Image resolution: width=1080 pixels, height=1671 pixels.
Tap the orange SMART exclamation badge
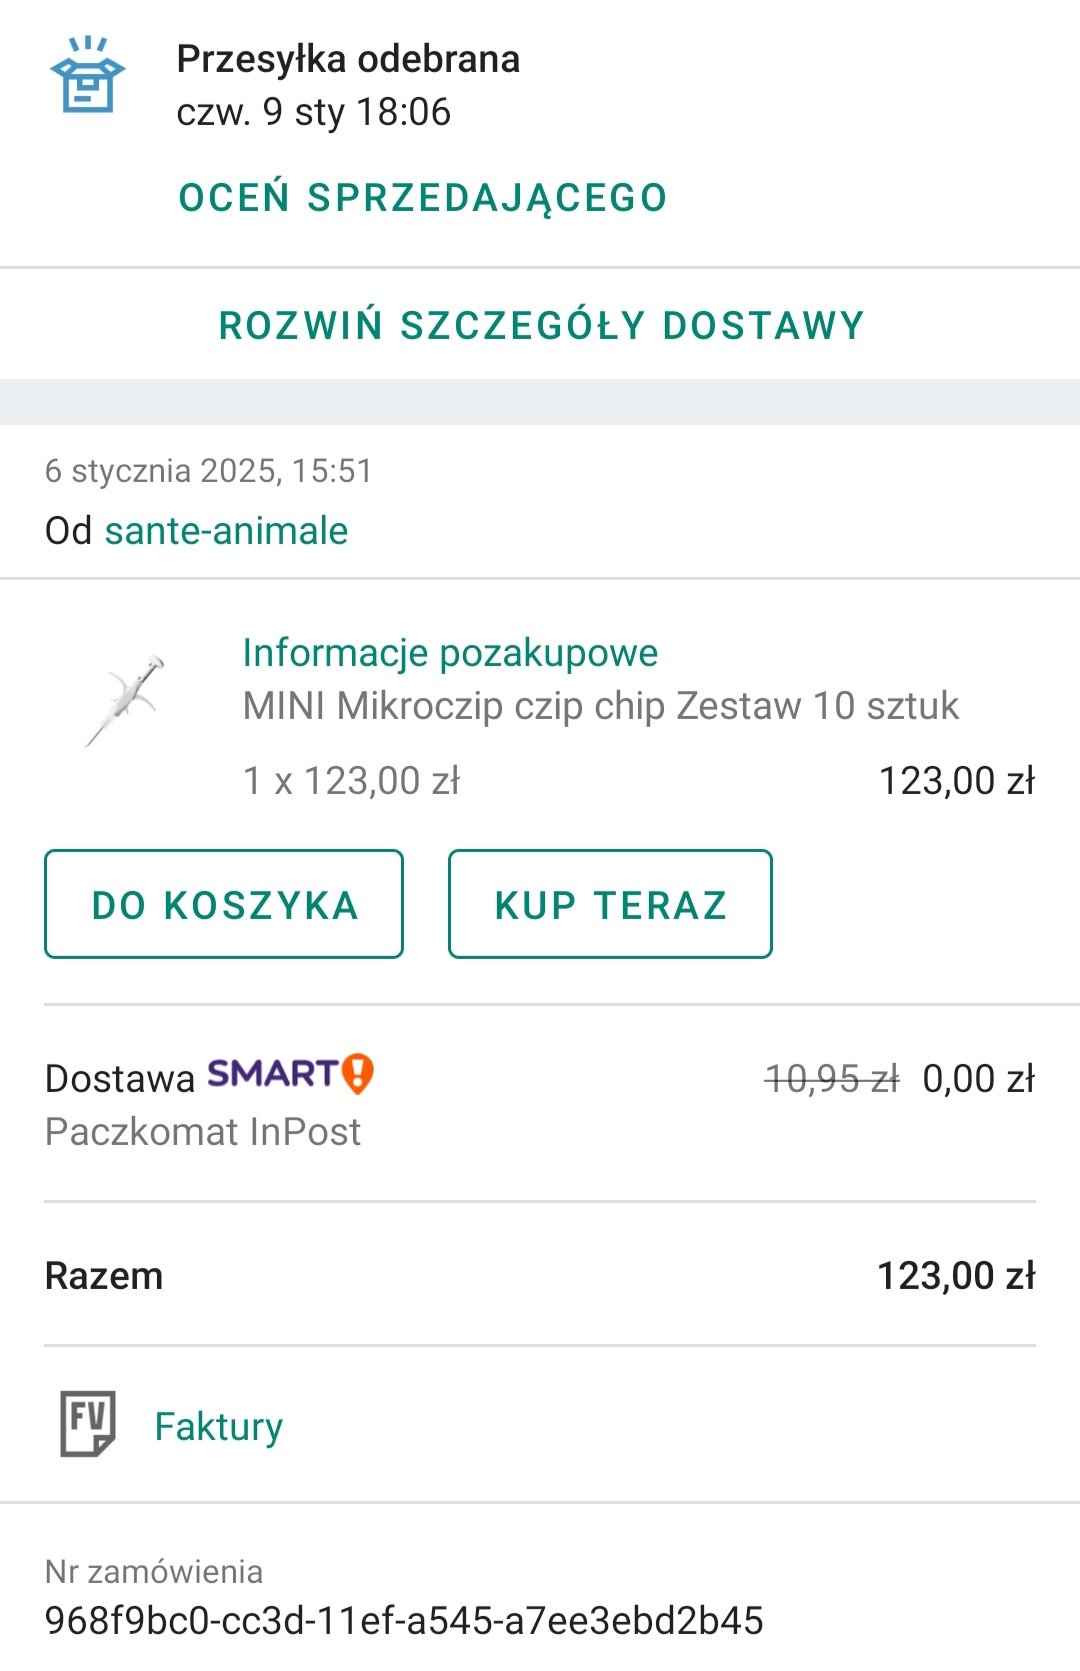pyautogui.click(x=358, y=1074)
